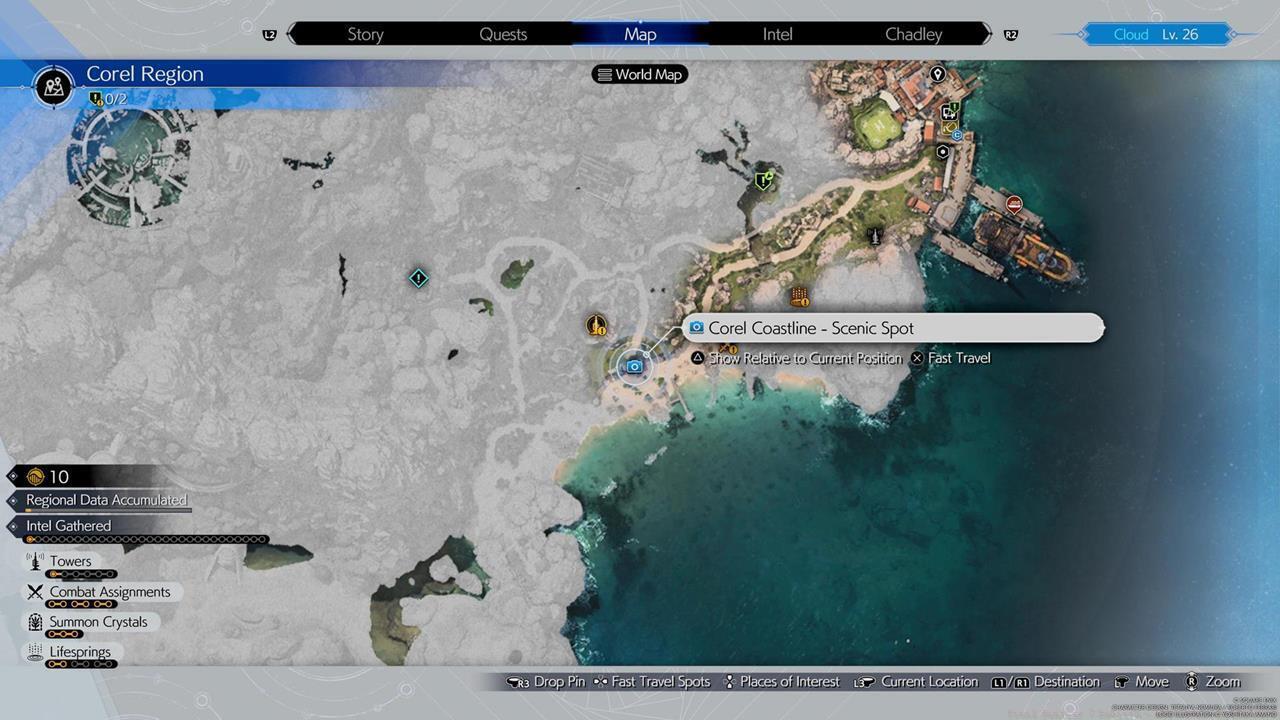Select the red ship marker at the dock
This screenshot has width=1280, height=720.
1014,205
